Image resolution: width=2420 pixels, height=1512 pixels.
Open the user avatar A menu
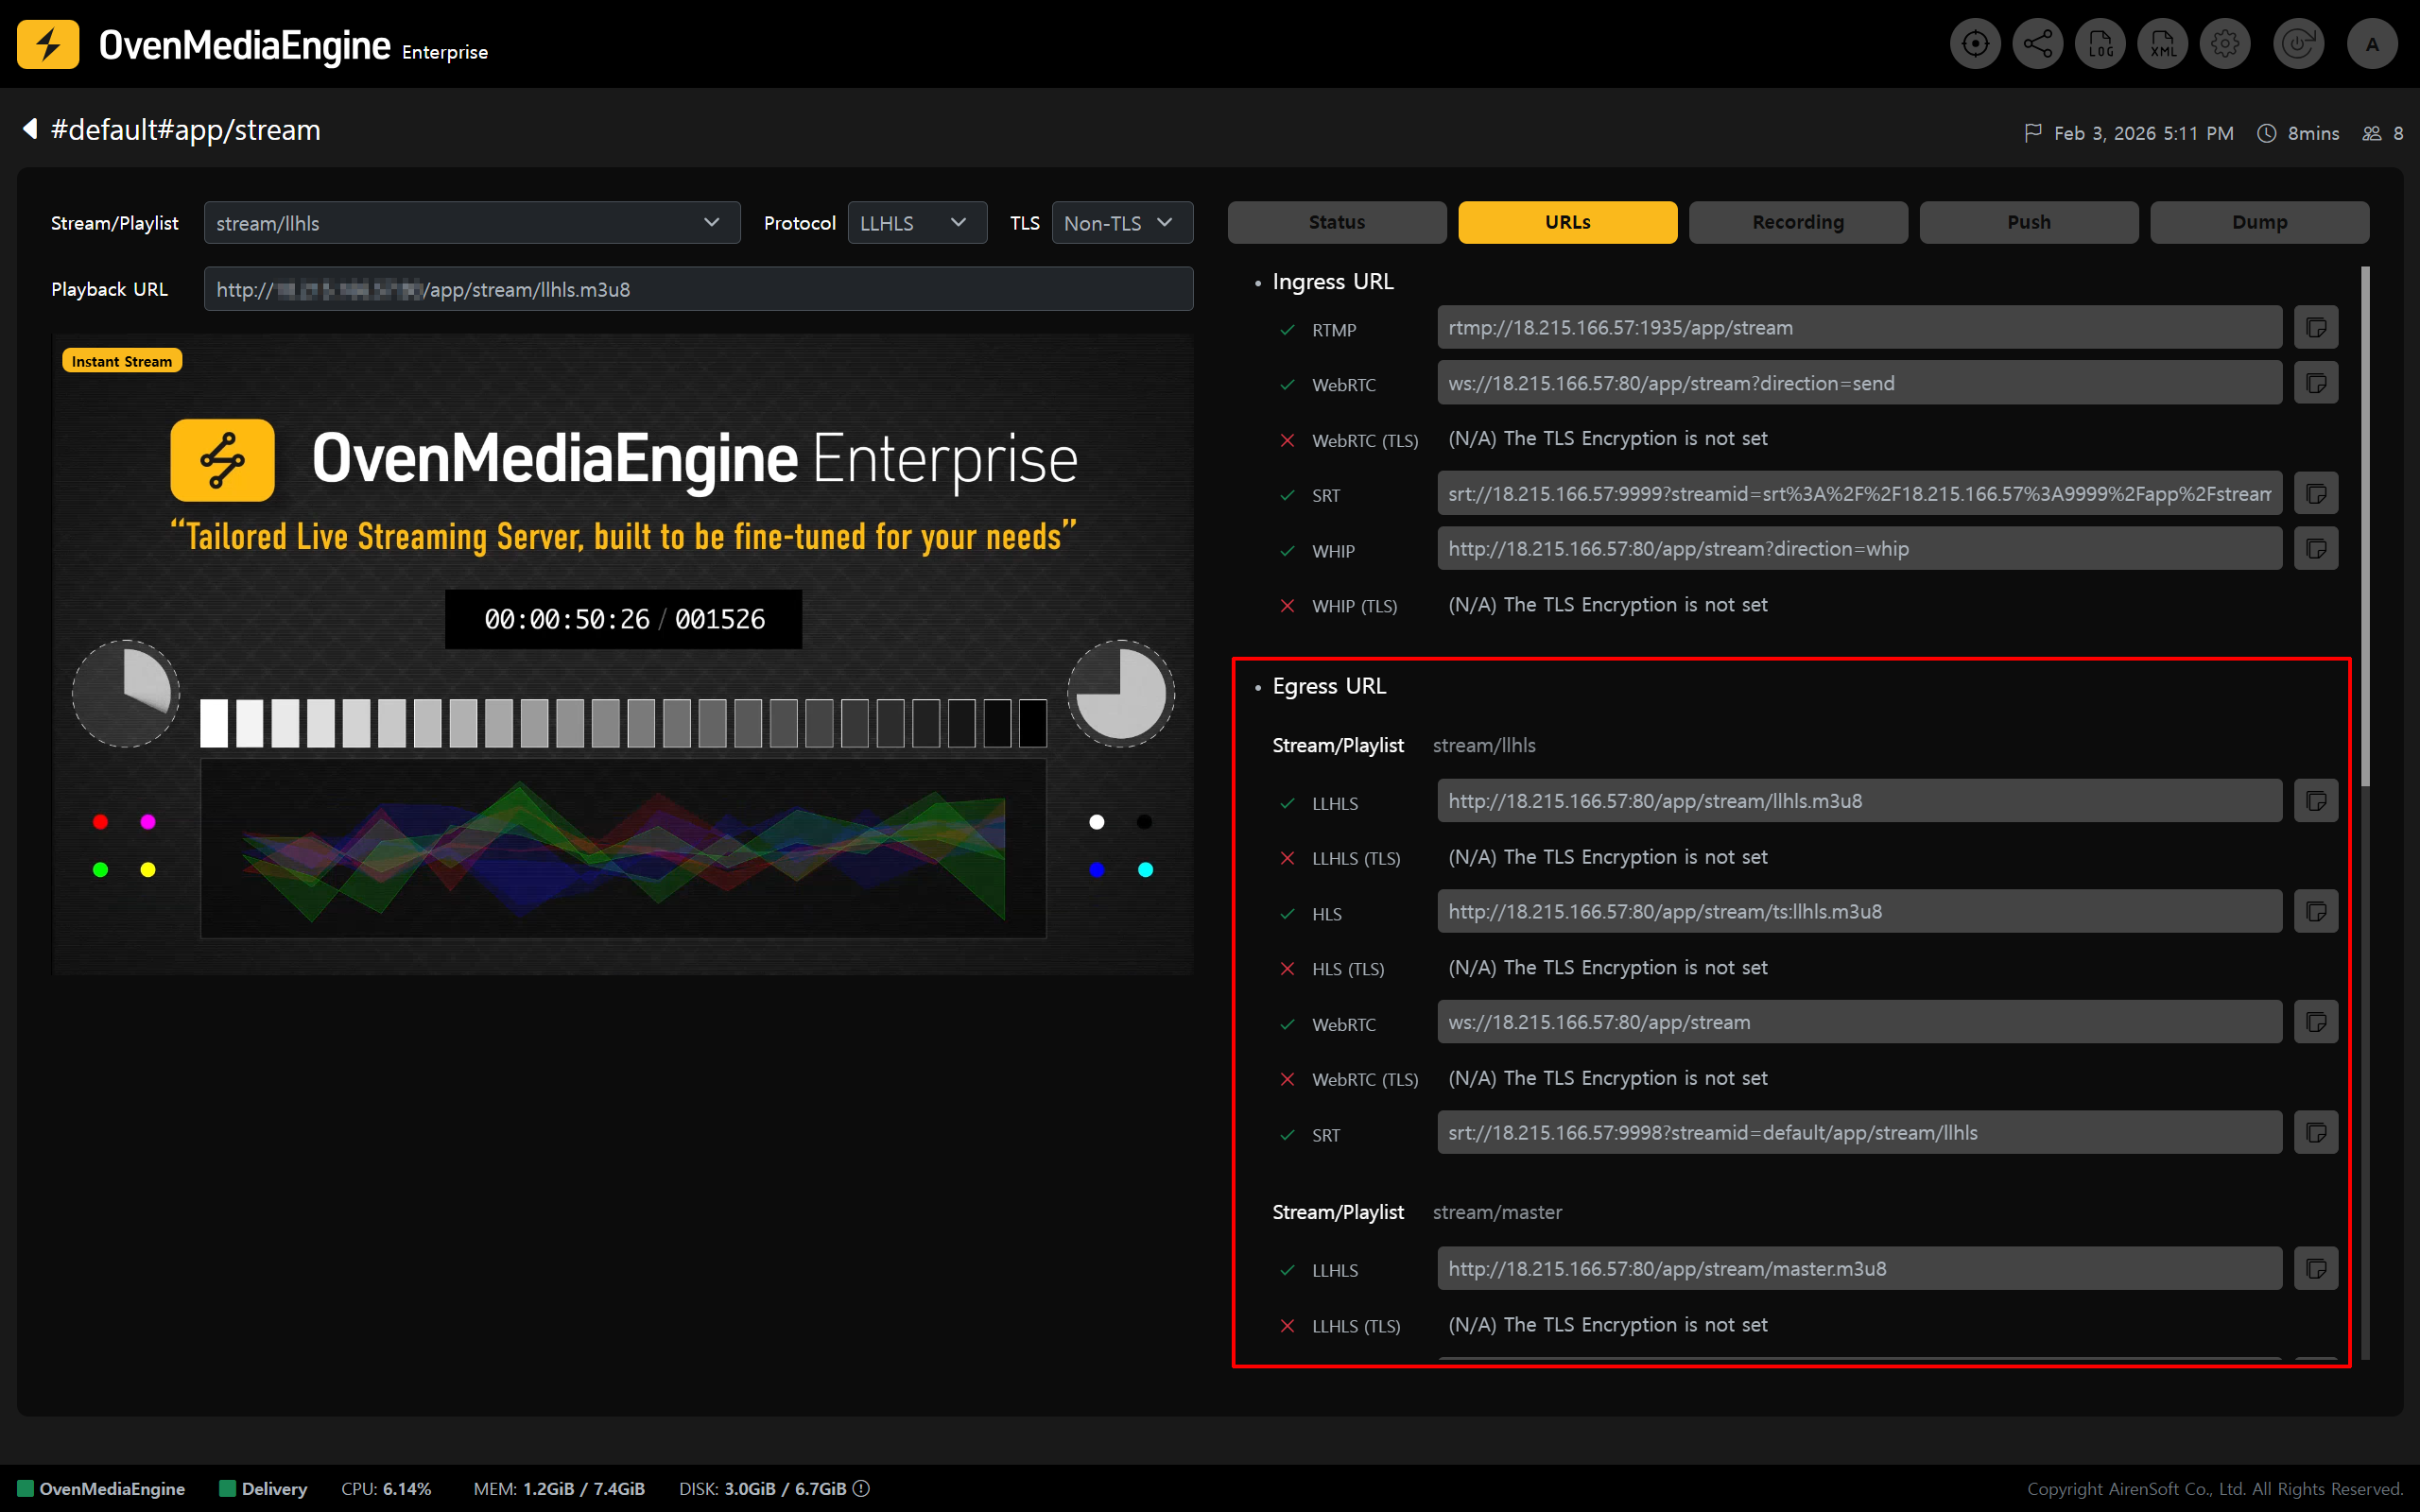(x=2372, y=44)
